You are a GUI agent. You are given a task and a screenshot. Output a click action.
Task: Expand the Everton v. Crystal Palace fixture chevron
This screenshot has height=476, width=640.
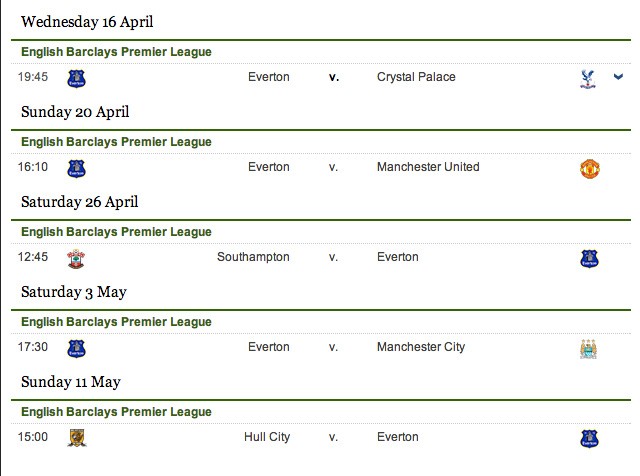tap(618, 76)
